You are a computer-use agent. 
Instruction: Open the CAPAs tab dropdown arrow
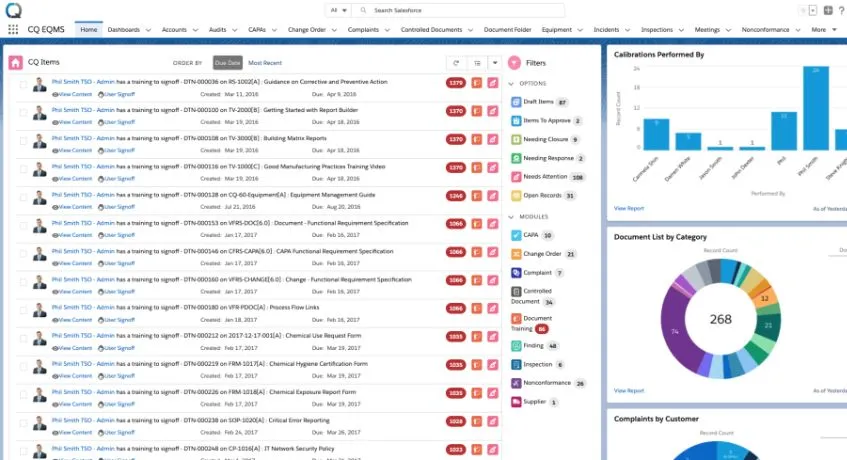[x=274, y=30]
